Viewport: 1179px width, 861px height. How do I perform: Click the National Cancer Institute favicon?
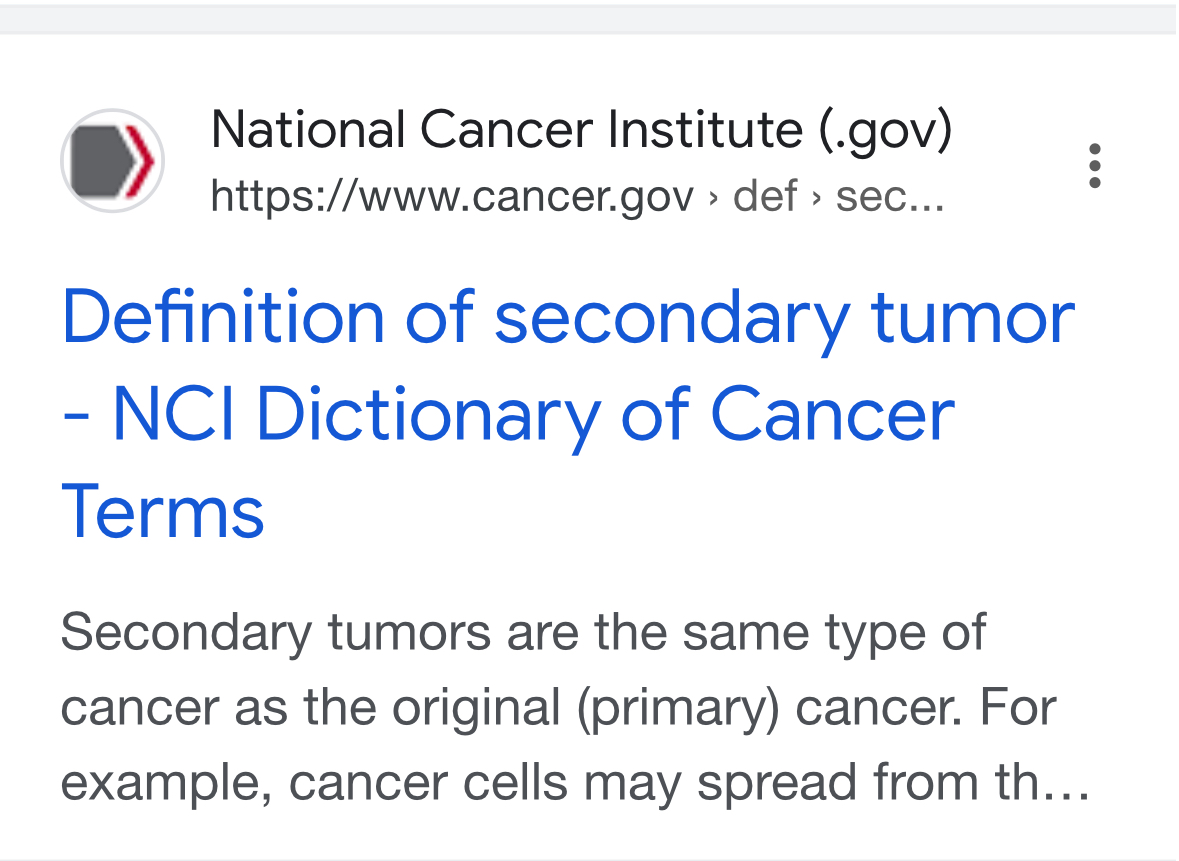[x=113, y=161]
